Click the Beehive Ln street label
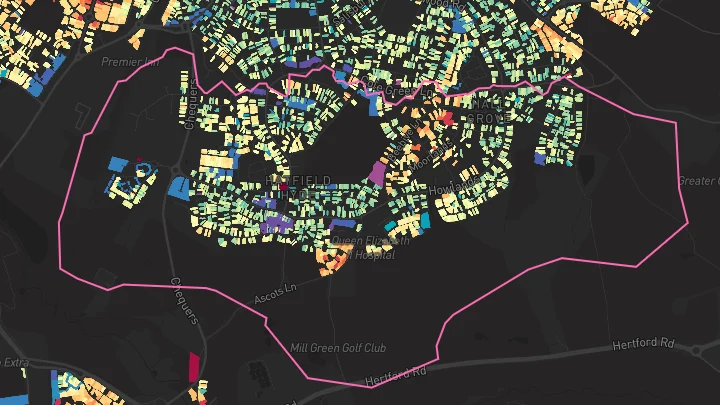 click(405, 141)
